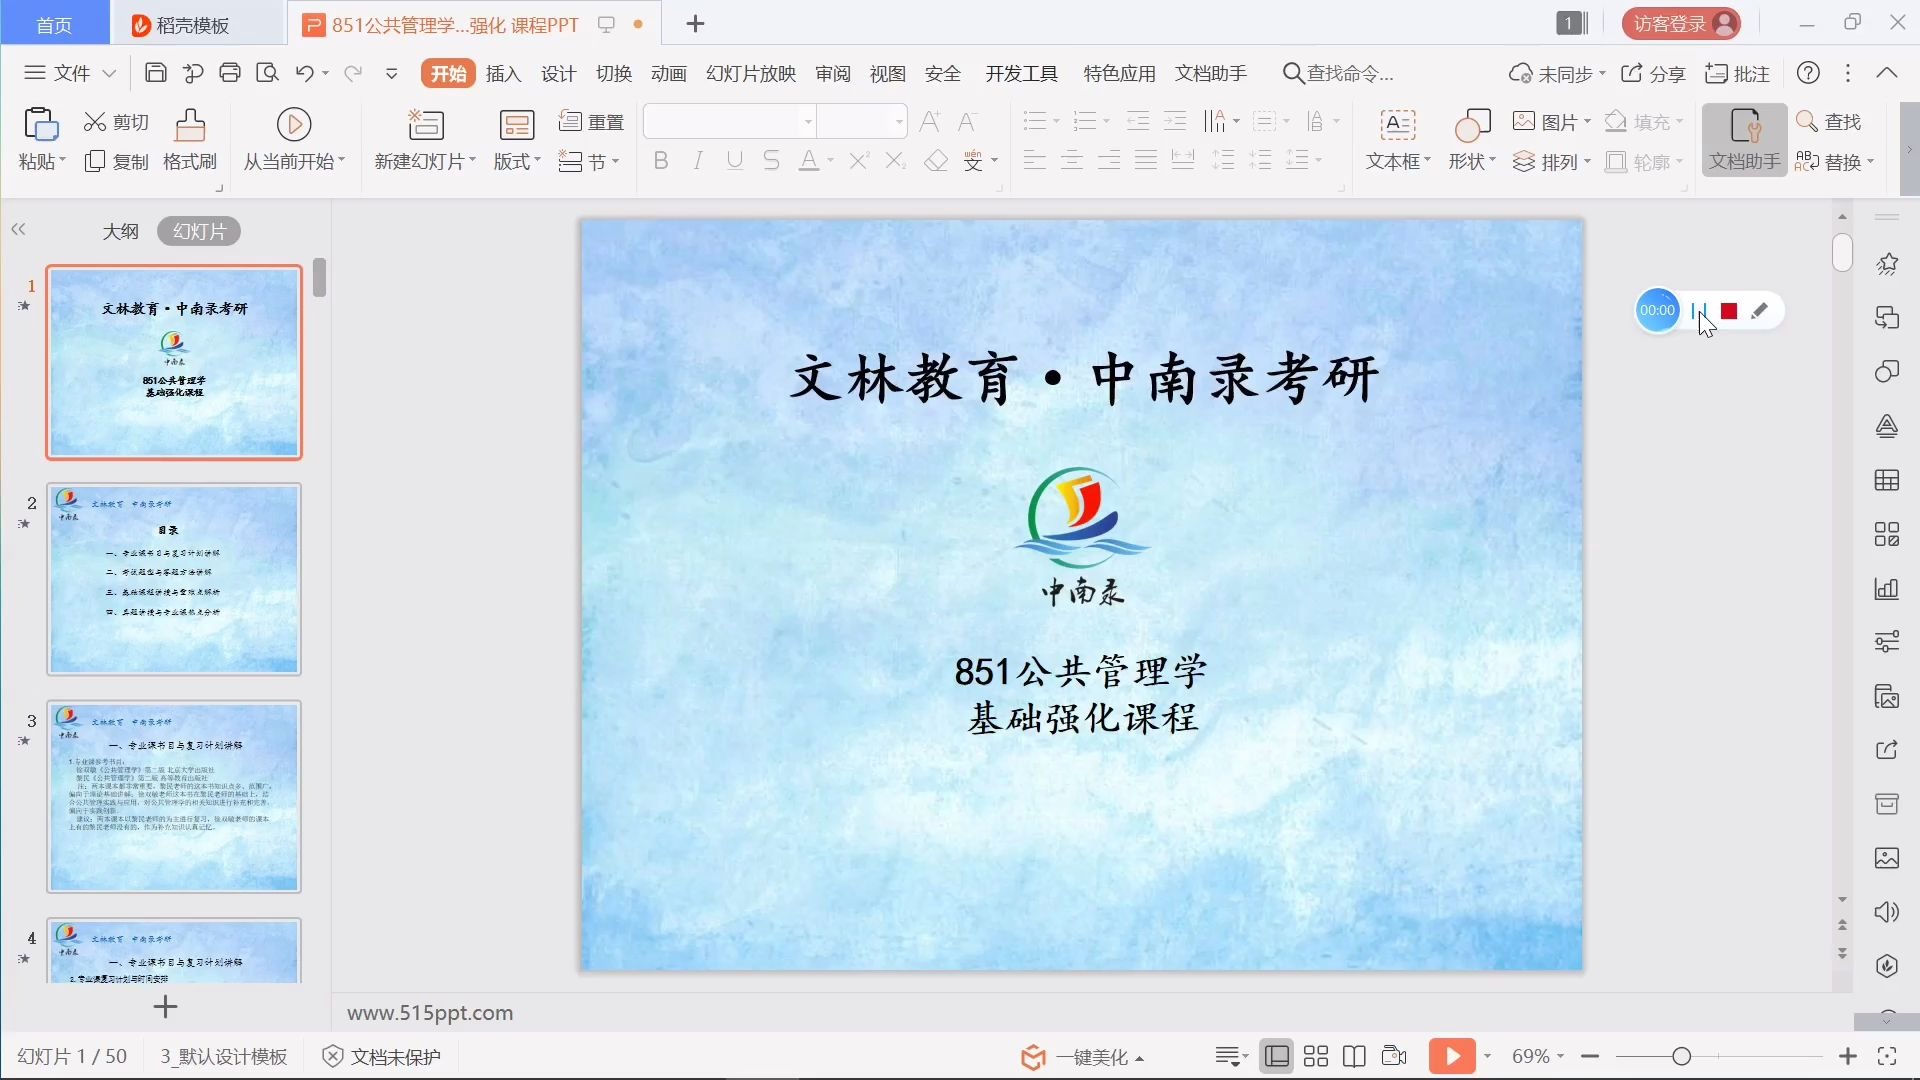Stop the screen recording red square

pos(1729,311)
